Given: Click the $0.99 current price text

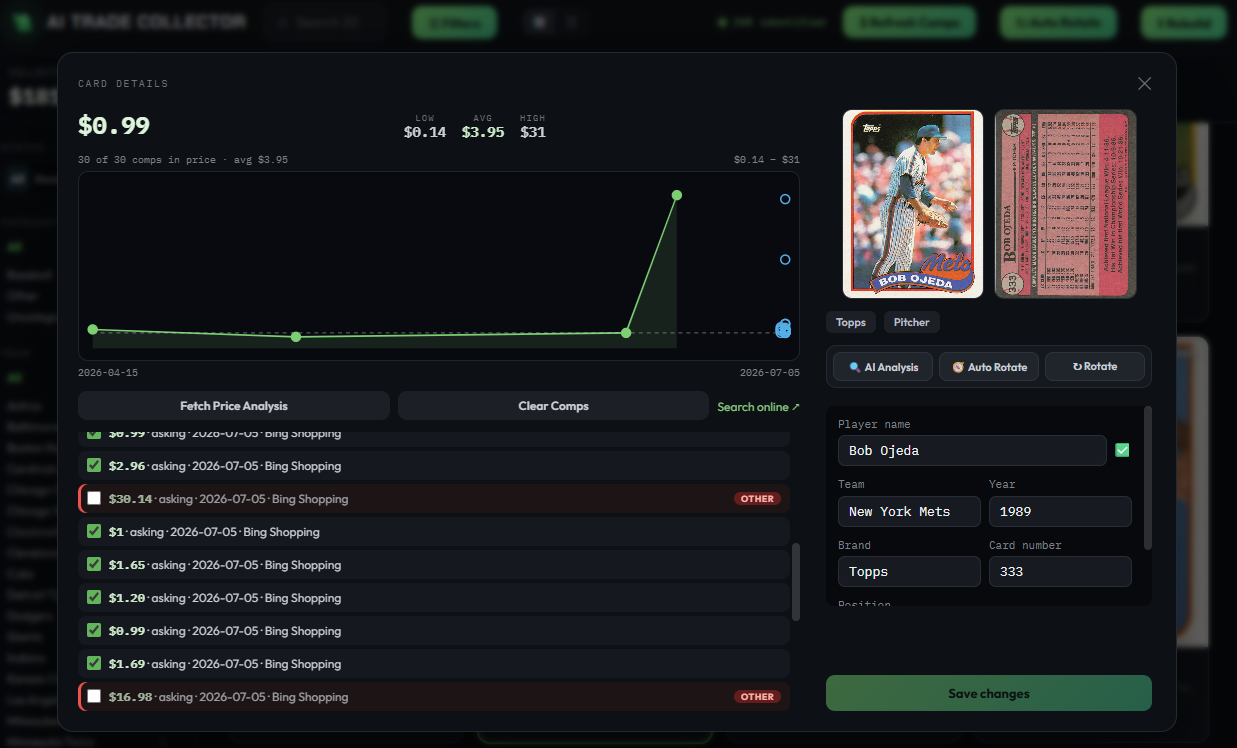Looking at the screenshot, I should (114, 125).
